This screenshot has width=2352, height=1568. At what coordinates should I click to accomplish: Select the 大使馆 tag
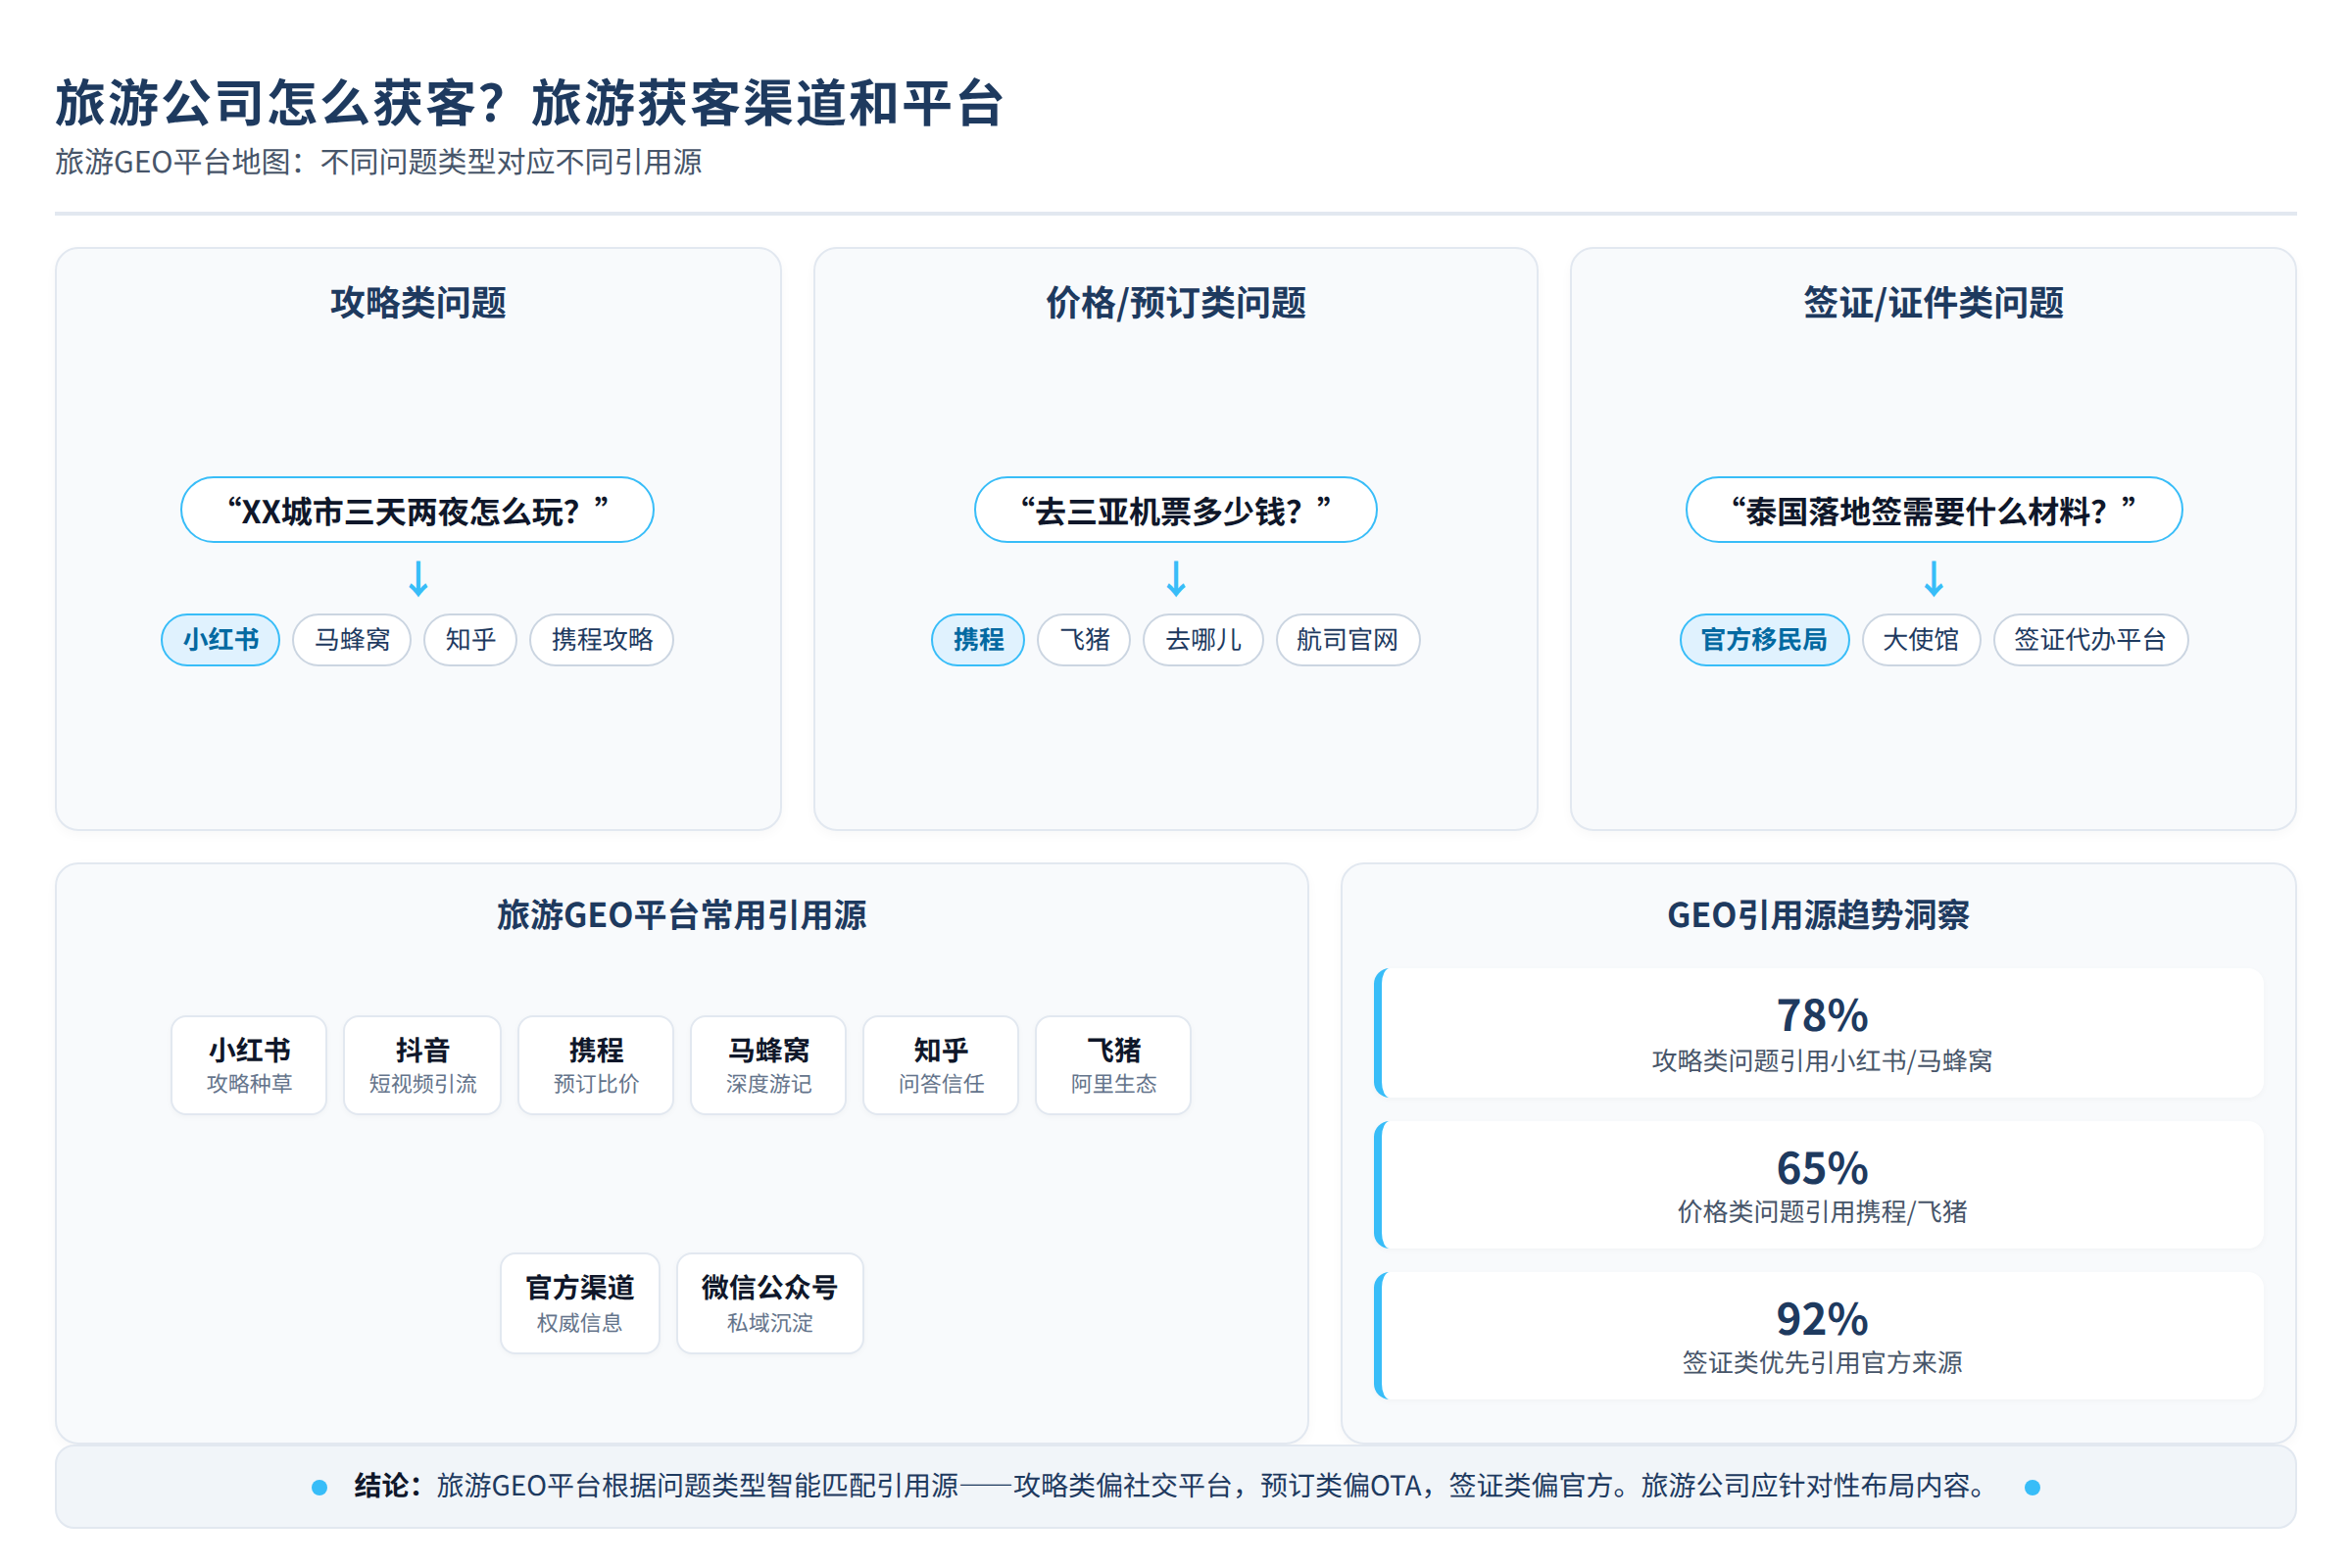[1921, 640]
